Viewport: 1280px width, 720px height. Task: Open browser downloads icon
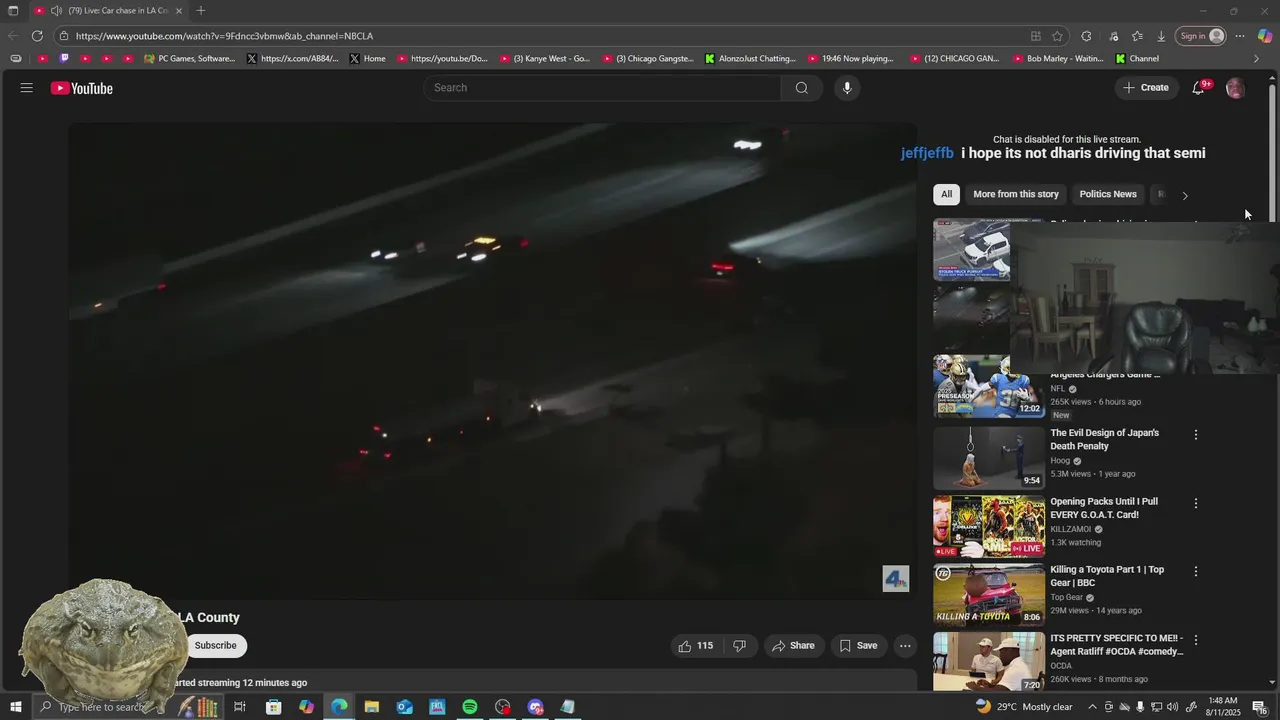pyautogui.click(x=1161, y=36)
